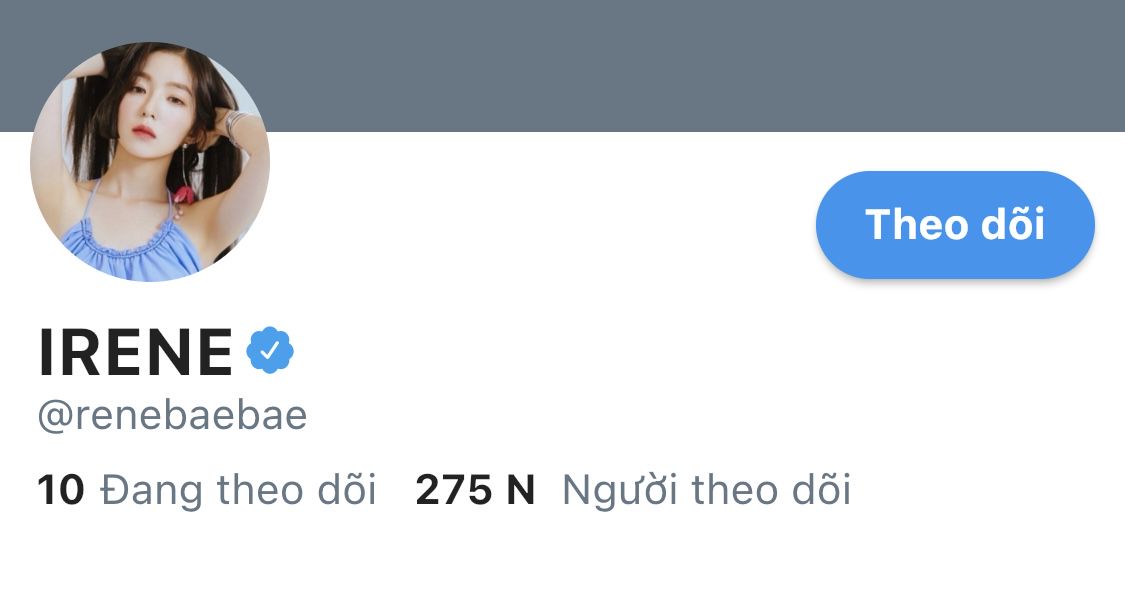Open the circular profile avatar photo
This screenshot has height=601, width=1125.
pyautogui.click(x=150, y=162)
